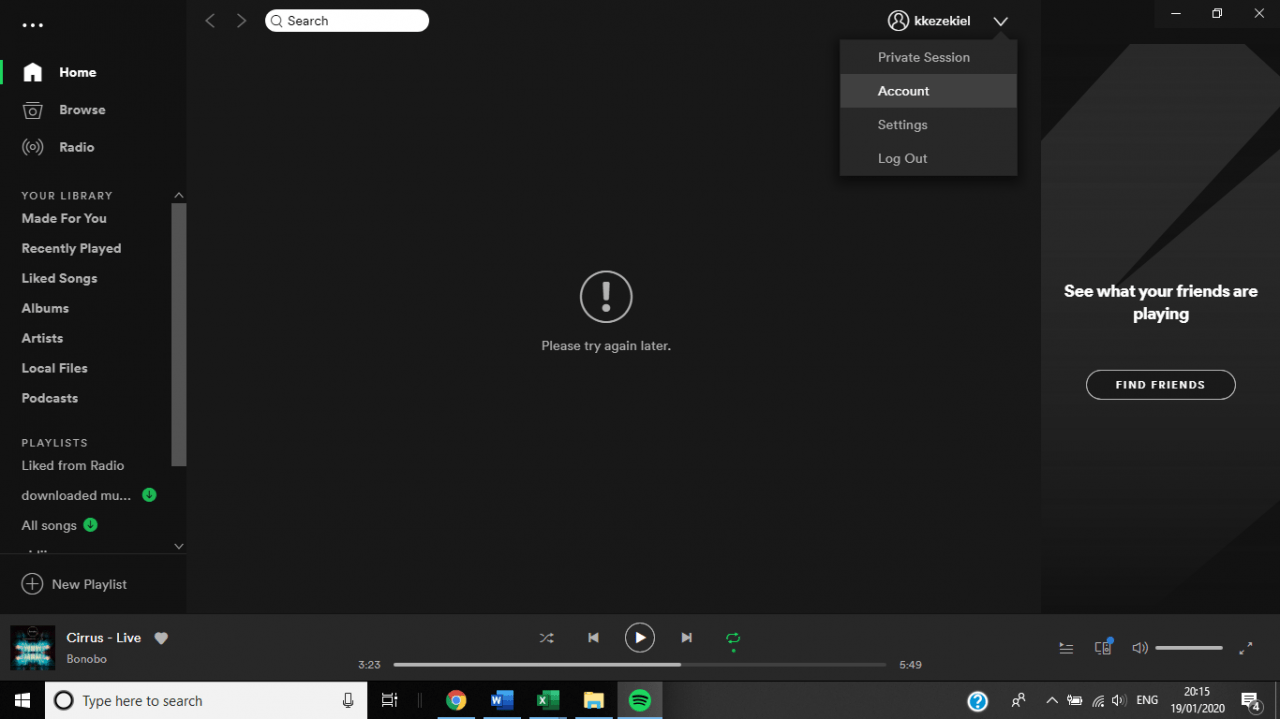1280x719 pixels.
Task: Open Radio in the sidebar
Action: tap(77, 147)
